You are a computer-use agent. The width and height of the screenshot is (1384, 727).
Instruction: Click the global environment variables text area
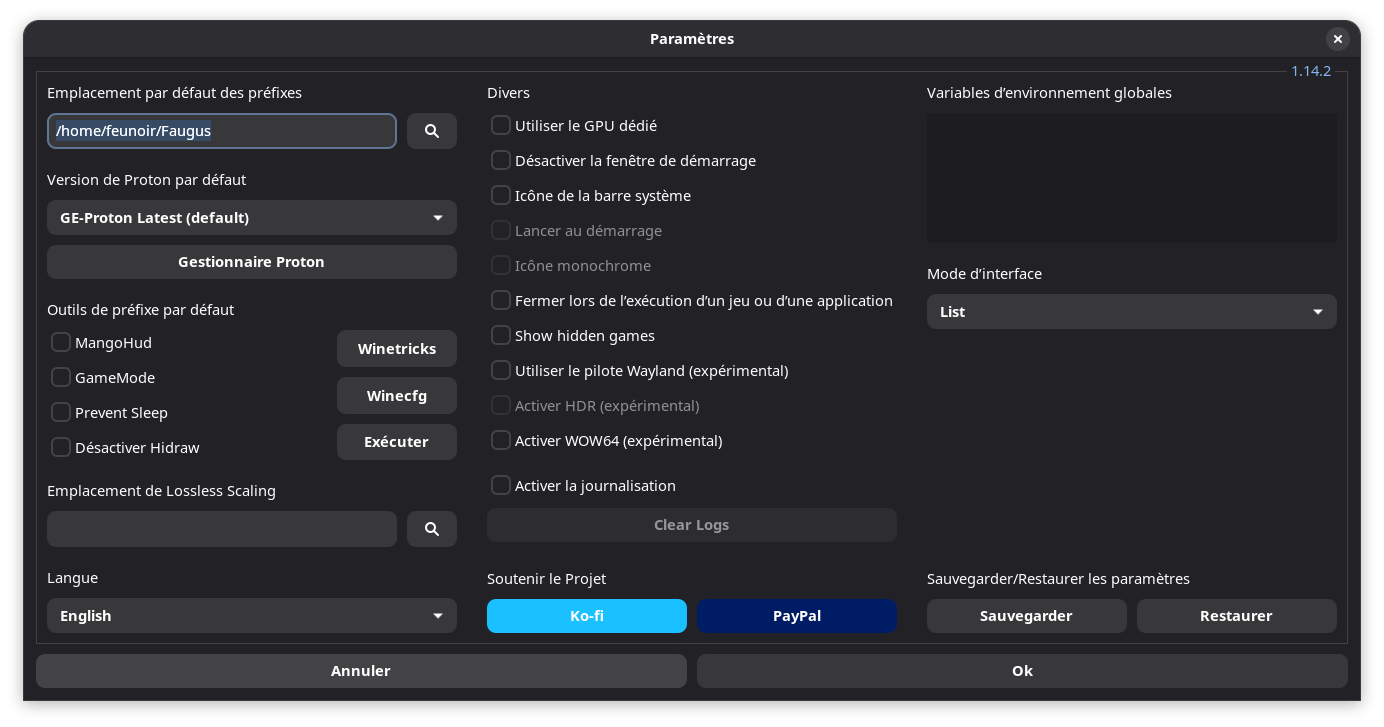pyautogui.click(x=1131, y=178)
